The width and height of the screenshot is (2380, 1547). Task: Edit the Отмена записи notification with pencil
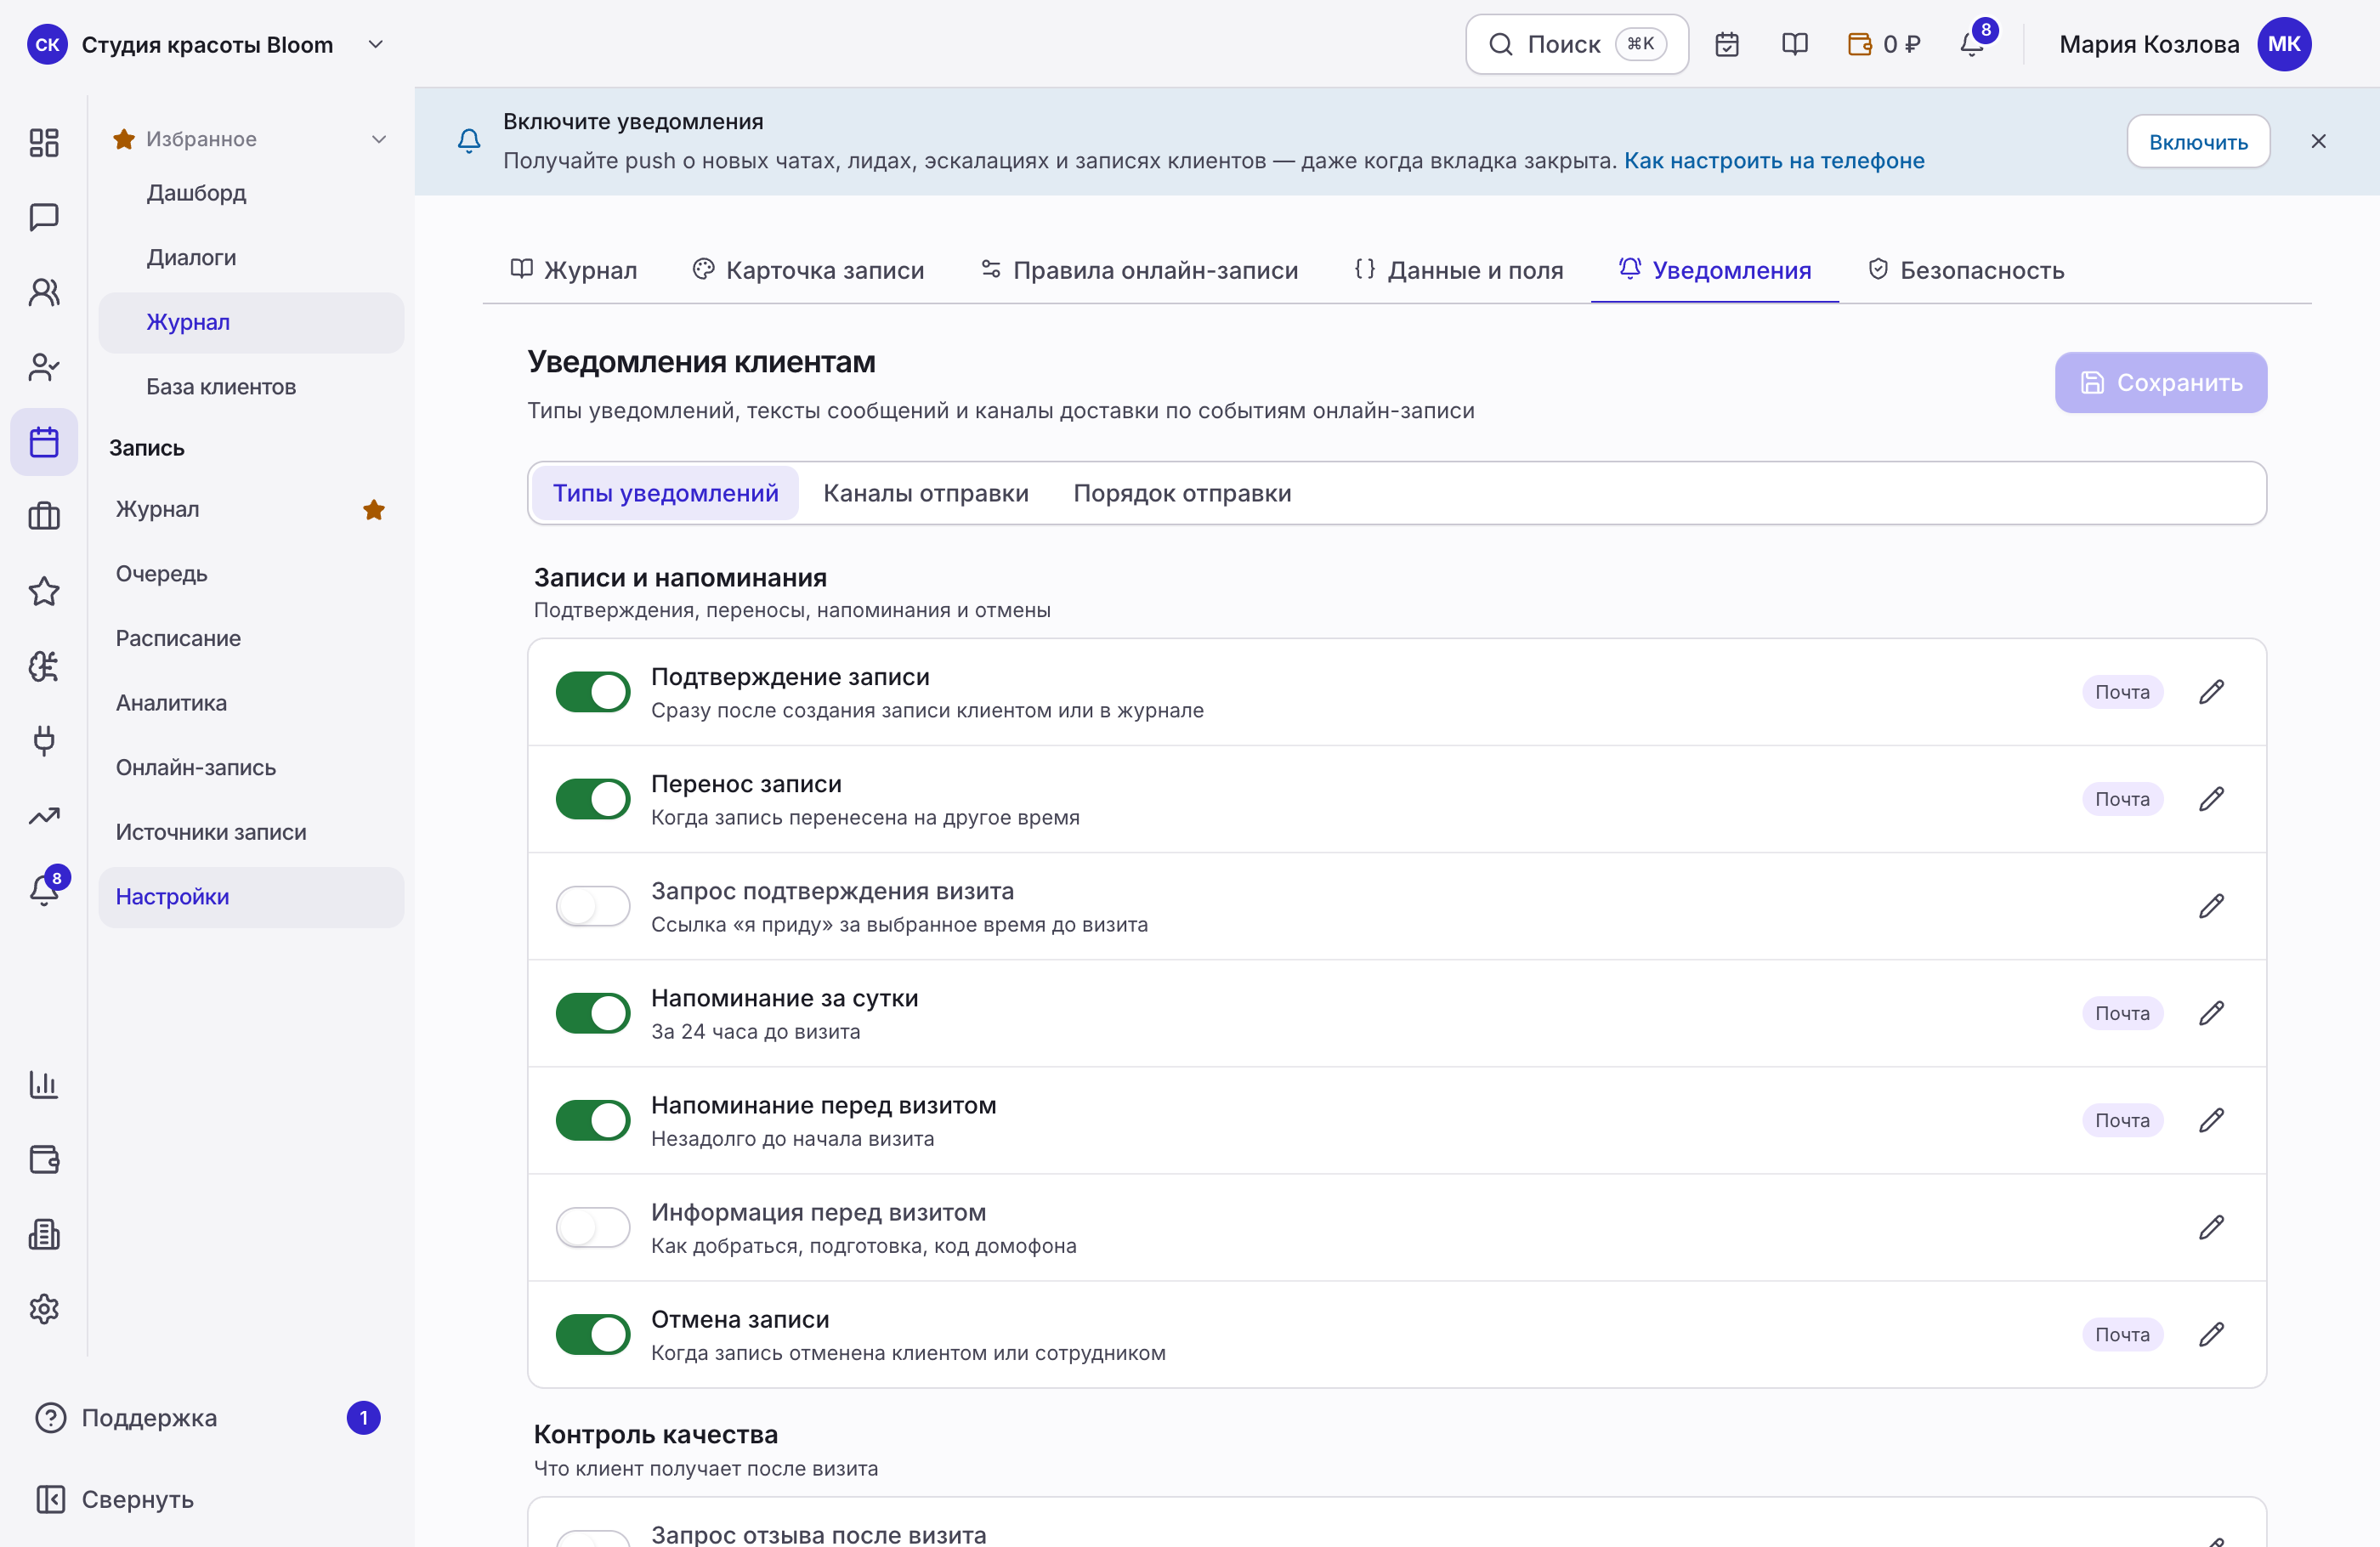(x=2211, y=1334)
